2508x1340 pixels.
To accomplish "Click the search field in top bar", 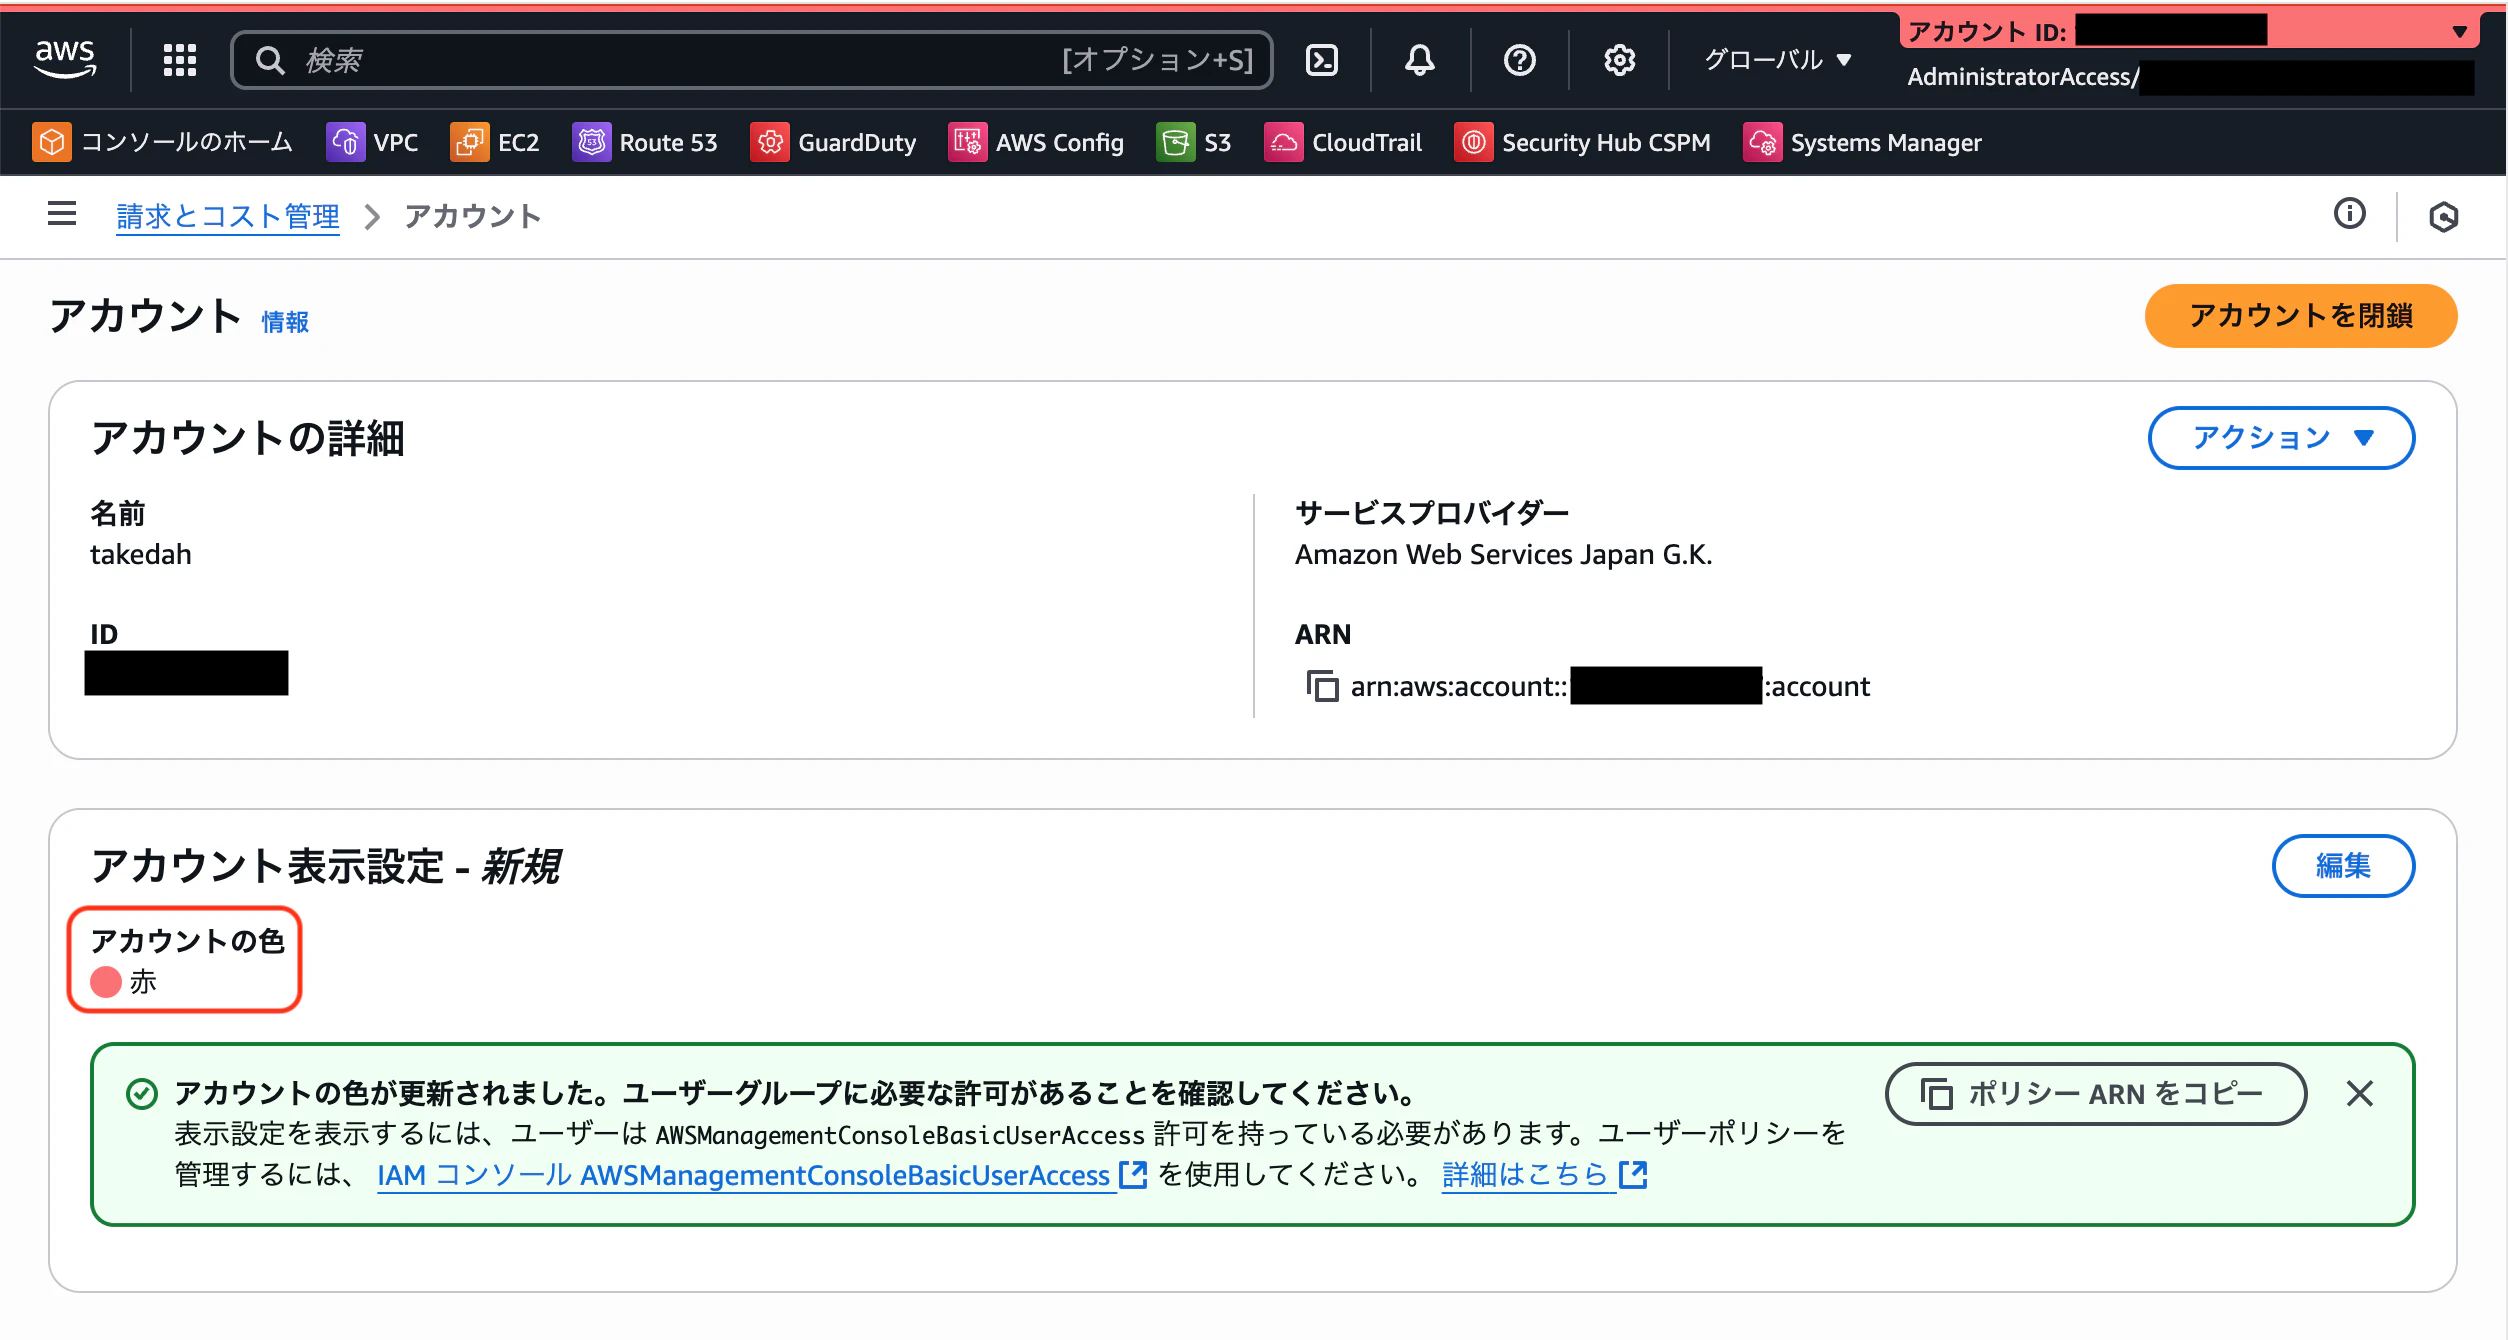I will pos(752,60).
